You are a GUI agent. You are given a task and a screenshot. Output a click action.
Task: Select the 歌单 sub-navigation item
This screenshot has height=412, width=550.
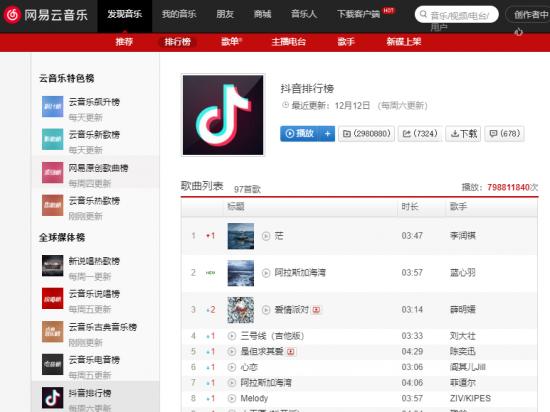230,42
